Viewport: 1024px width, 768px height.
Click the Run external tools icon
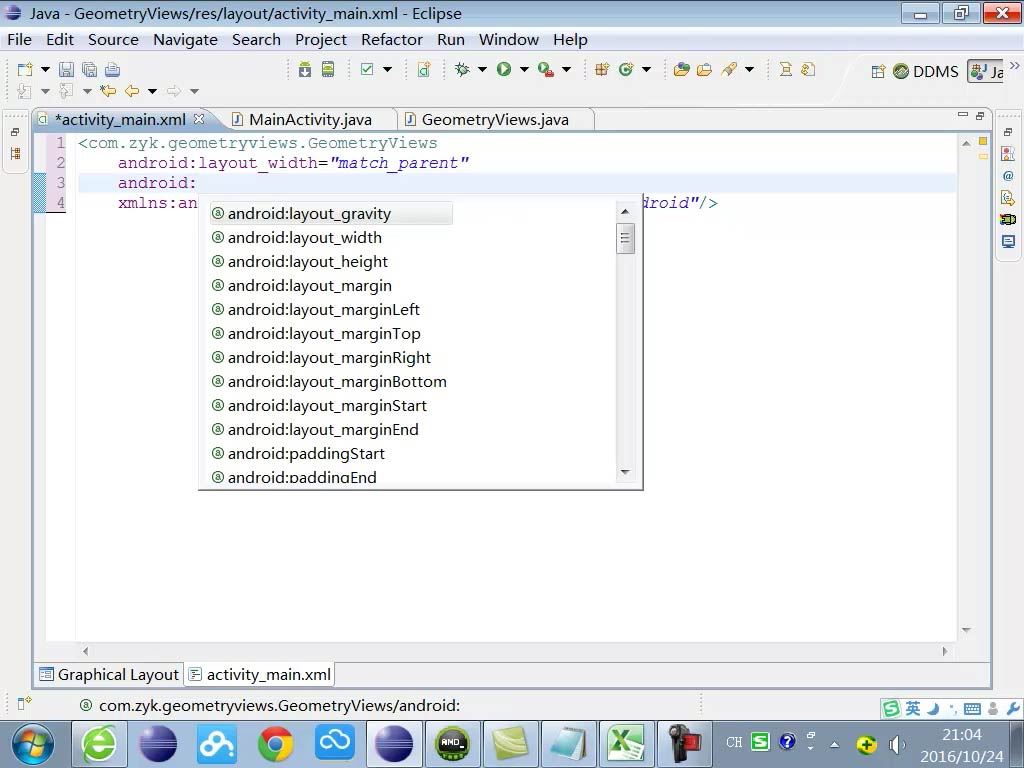coord(546,69)
